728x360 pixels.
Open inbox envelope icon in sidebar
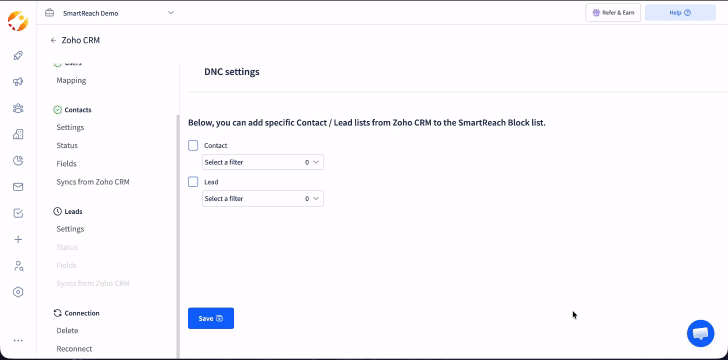(x=18, y=187)
